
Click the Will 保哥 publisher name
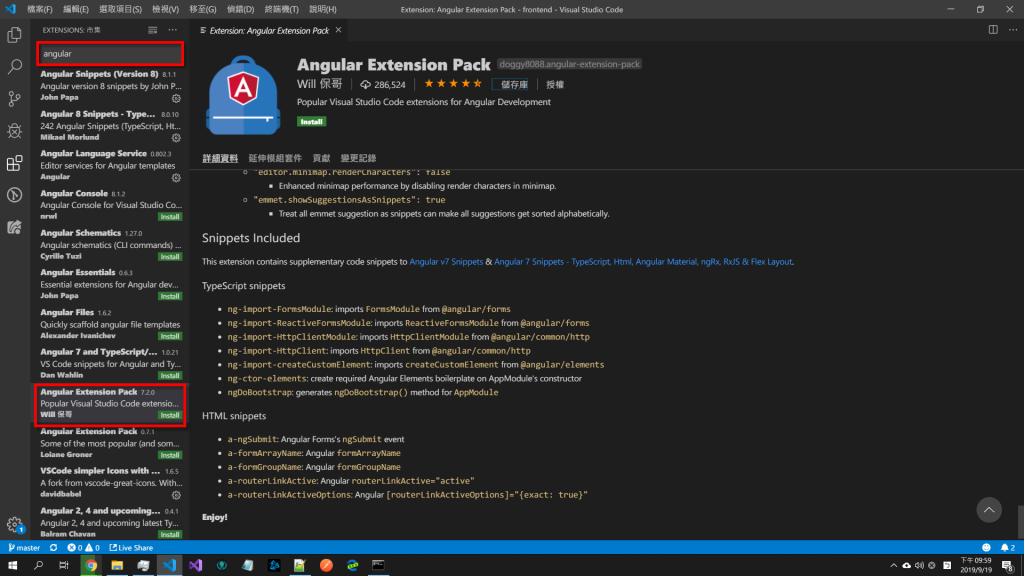click(319, 84)
